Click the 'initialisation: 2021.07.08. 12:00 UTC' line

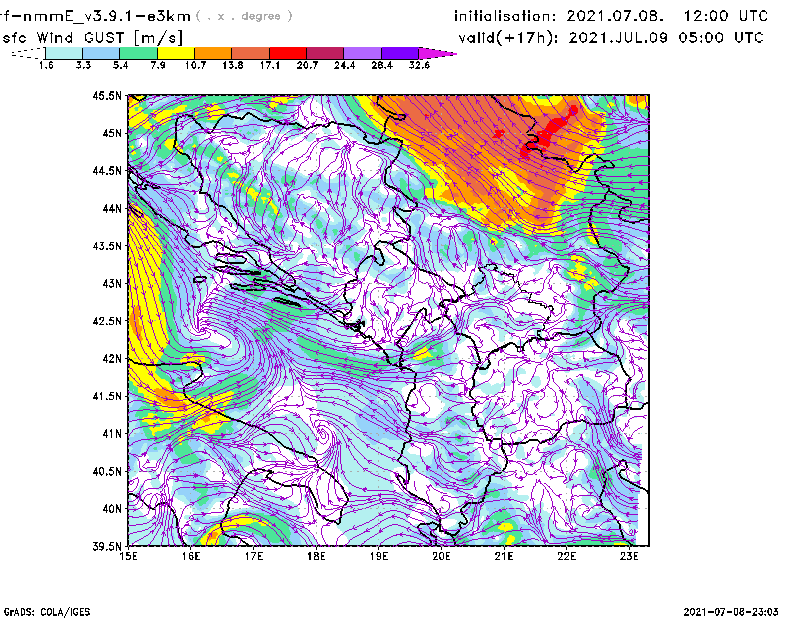tap(611, 16)
